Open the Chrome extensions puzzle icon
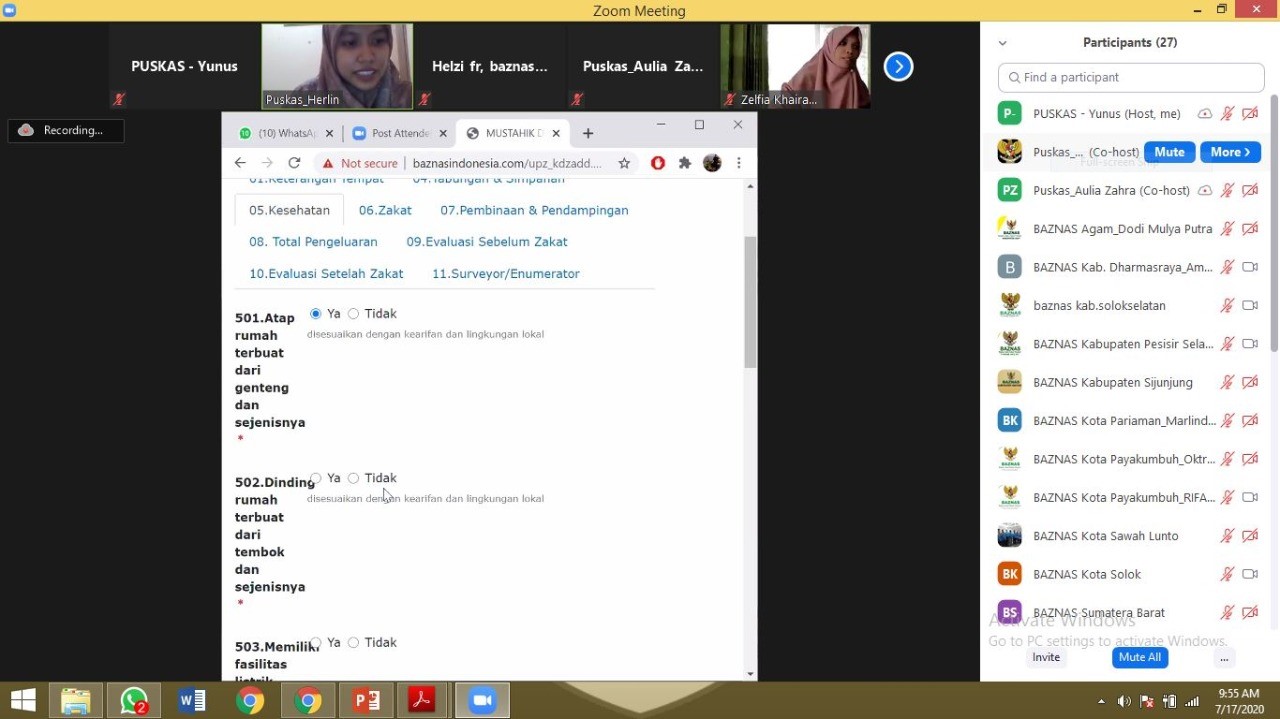1280x719 pixels. [x=685, y=163]
